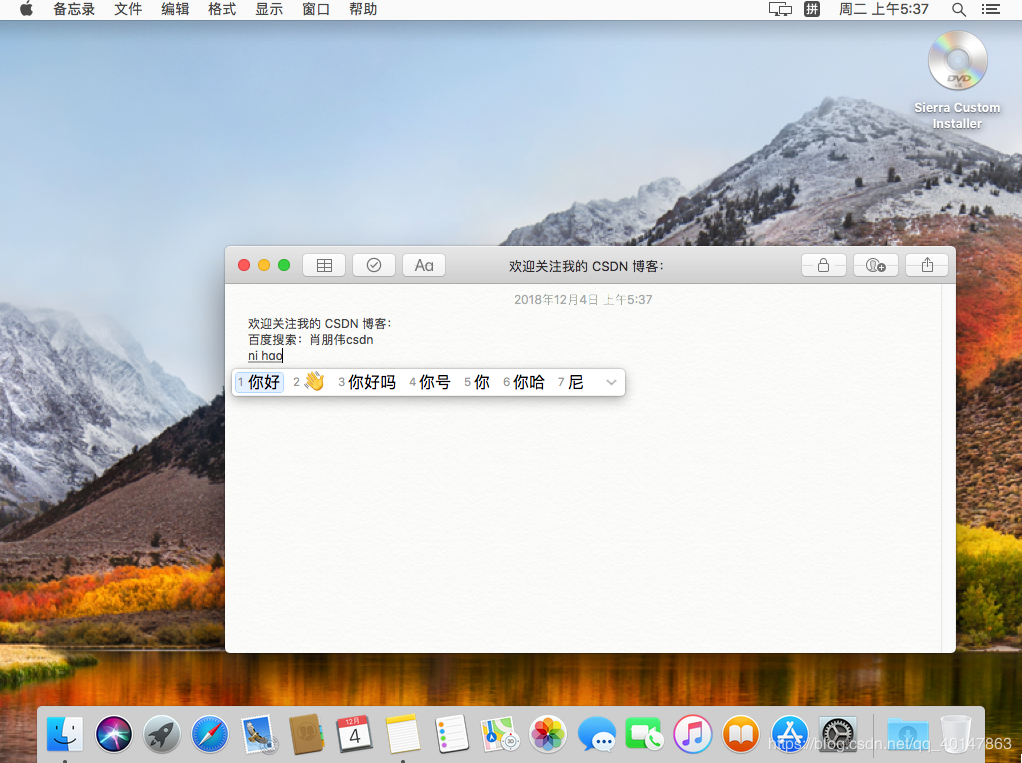Open the 显示 menu in menu bar
This screenshot has height=763, width=1022.
[269, 9]
